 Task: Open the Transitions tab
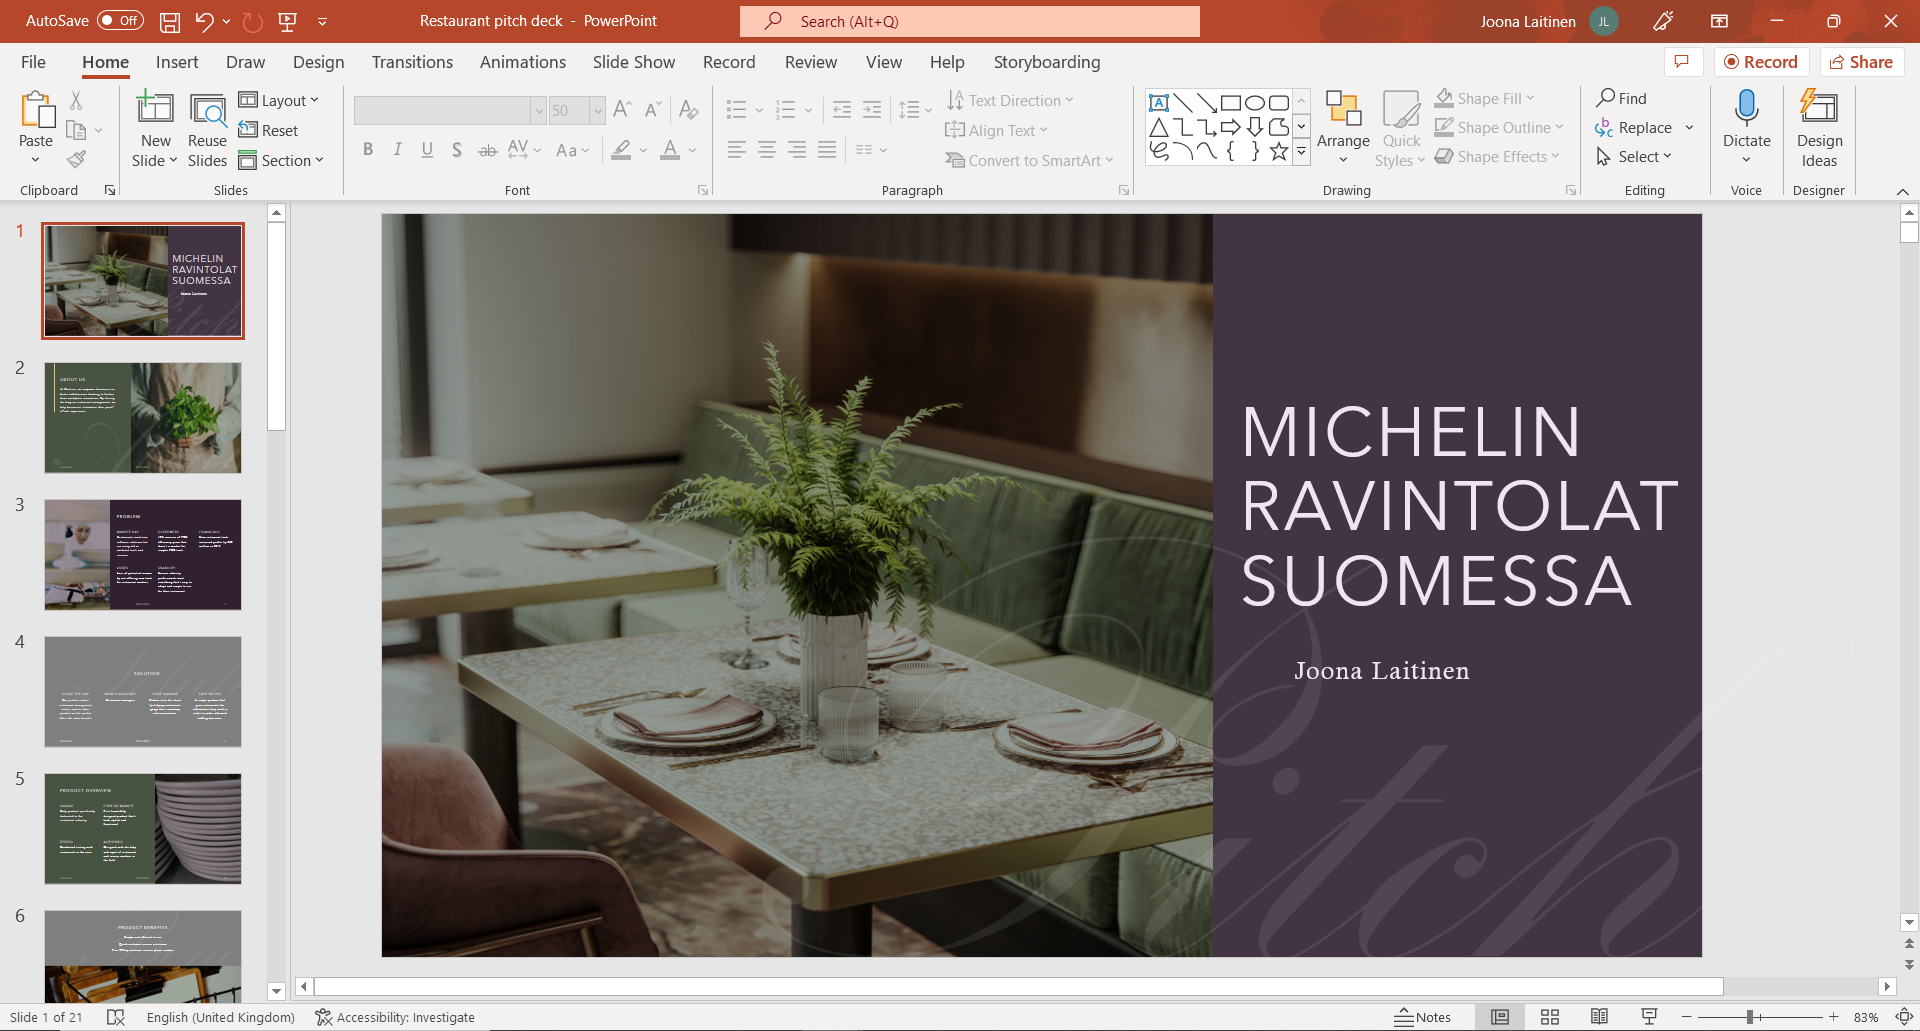coord(412,62)
